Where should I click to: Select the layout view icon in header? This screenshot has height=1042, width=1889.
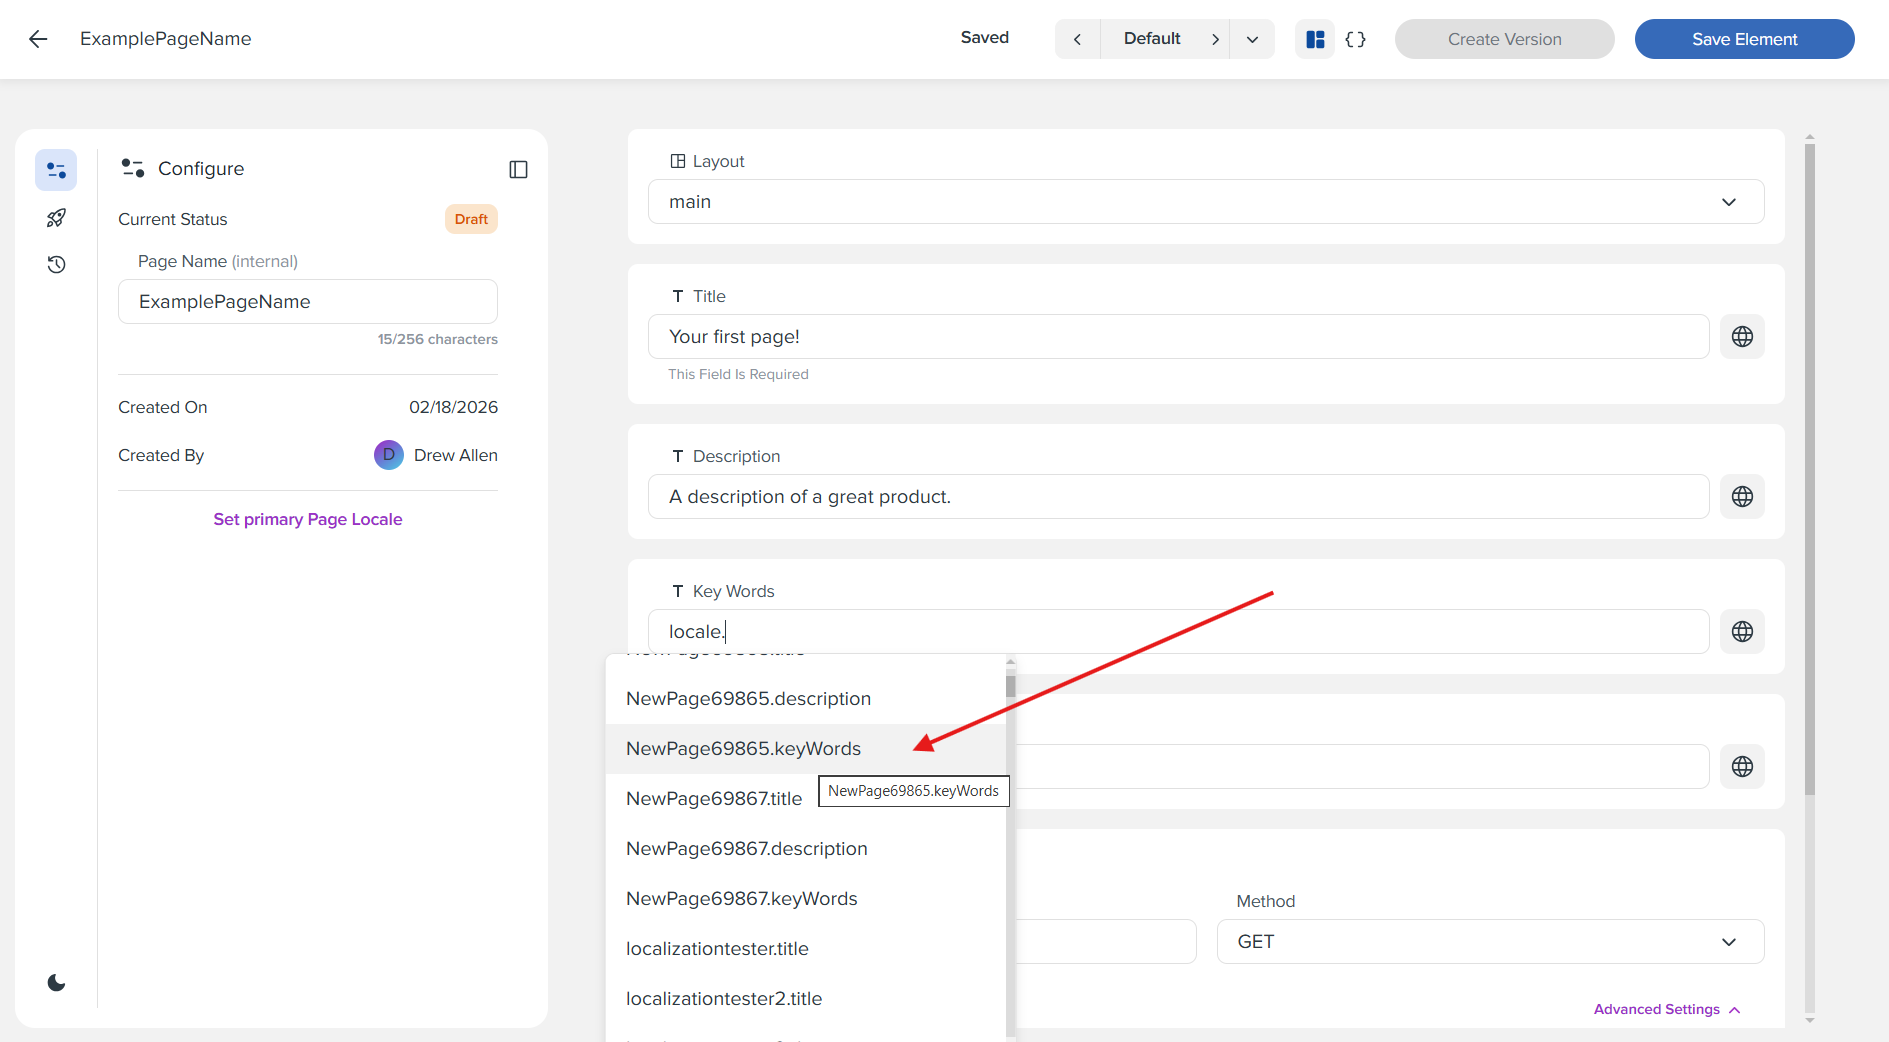(x=1314, y=39)
